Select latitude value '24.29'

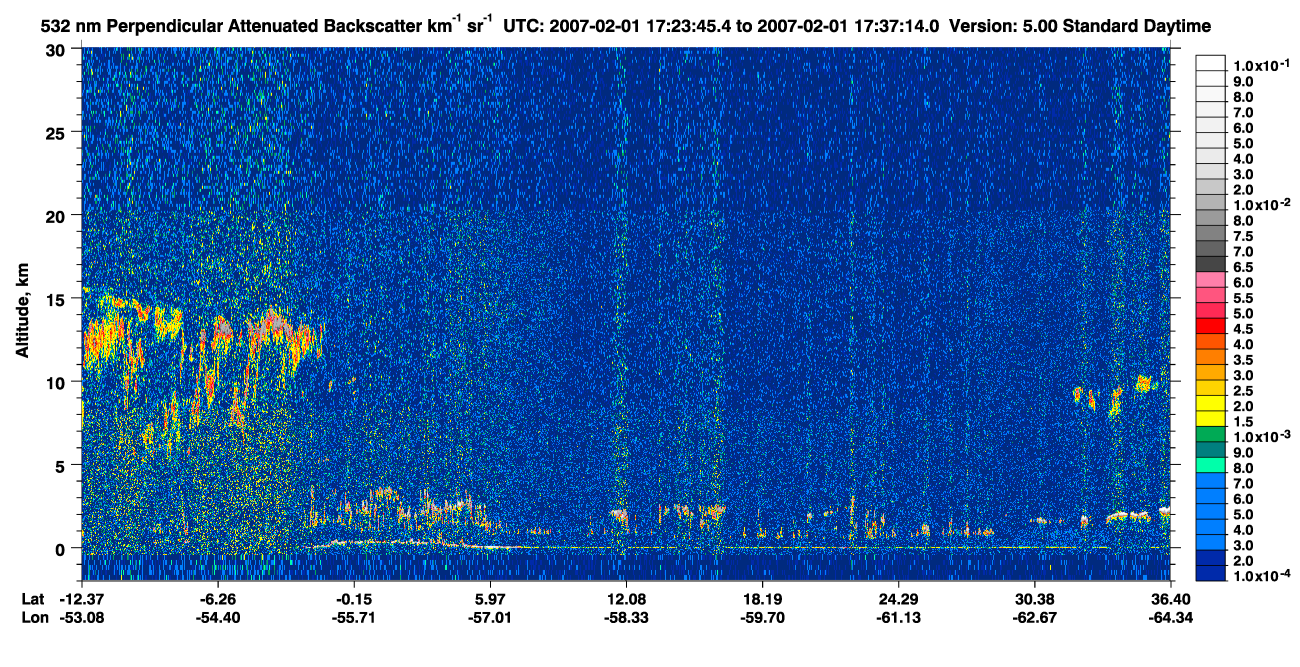(x=898, y=599)
